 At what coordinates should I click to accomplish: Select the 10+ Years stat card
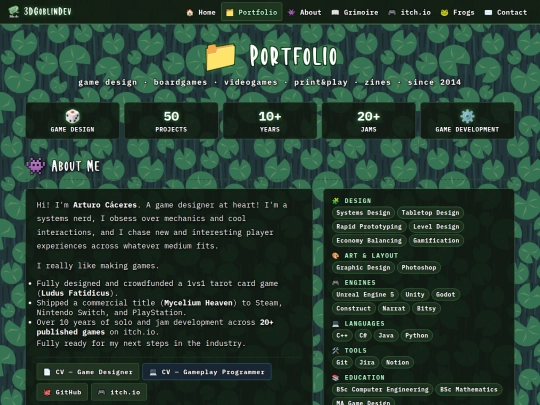(270, 121)
